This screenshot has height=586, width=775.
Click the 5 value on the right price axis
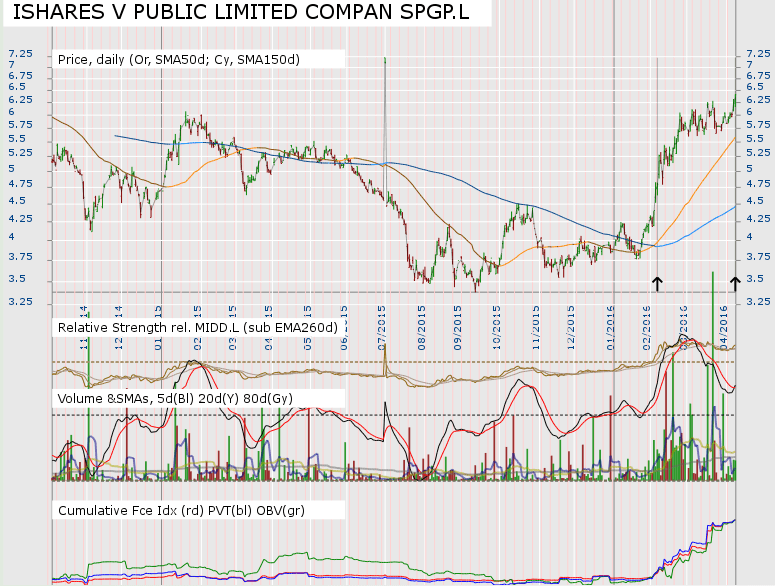pyautogui.click(x=749, y=169)
